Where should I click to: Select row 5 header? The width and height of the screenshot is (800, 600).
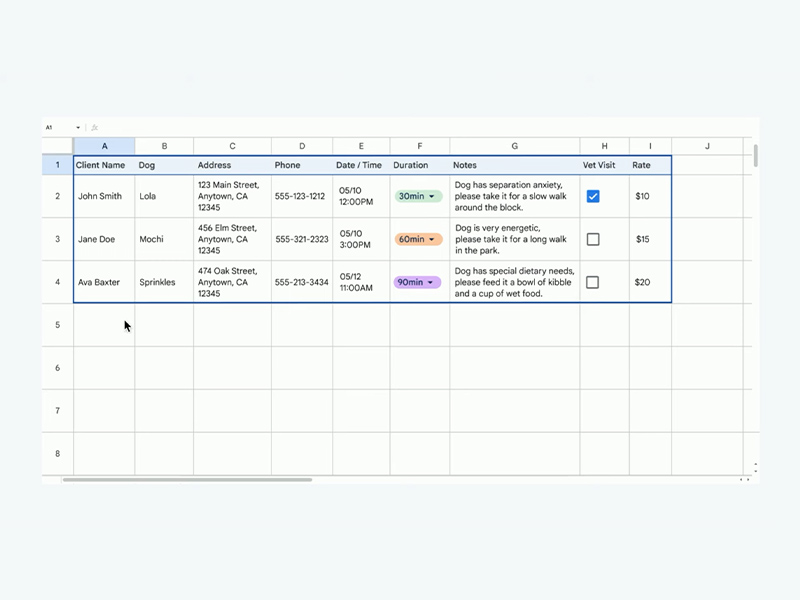tap(58, 325)
